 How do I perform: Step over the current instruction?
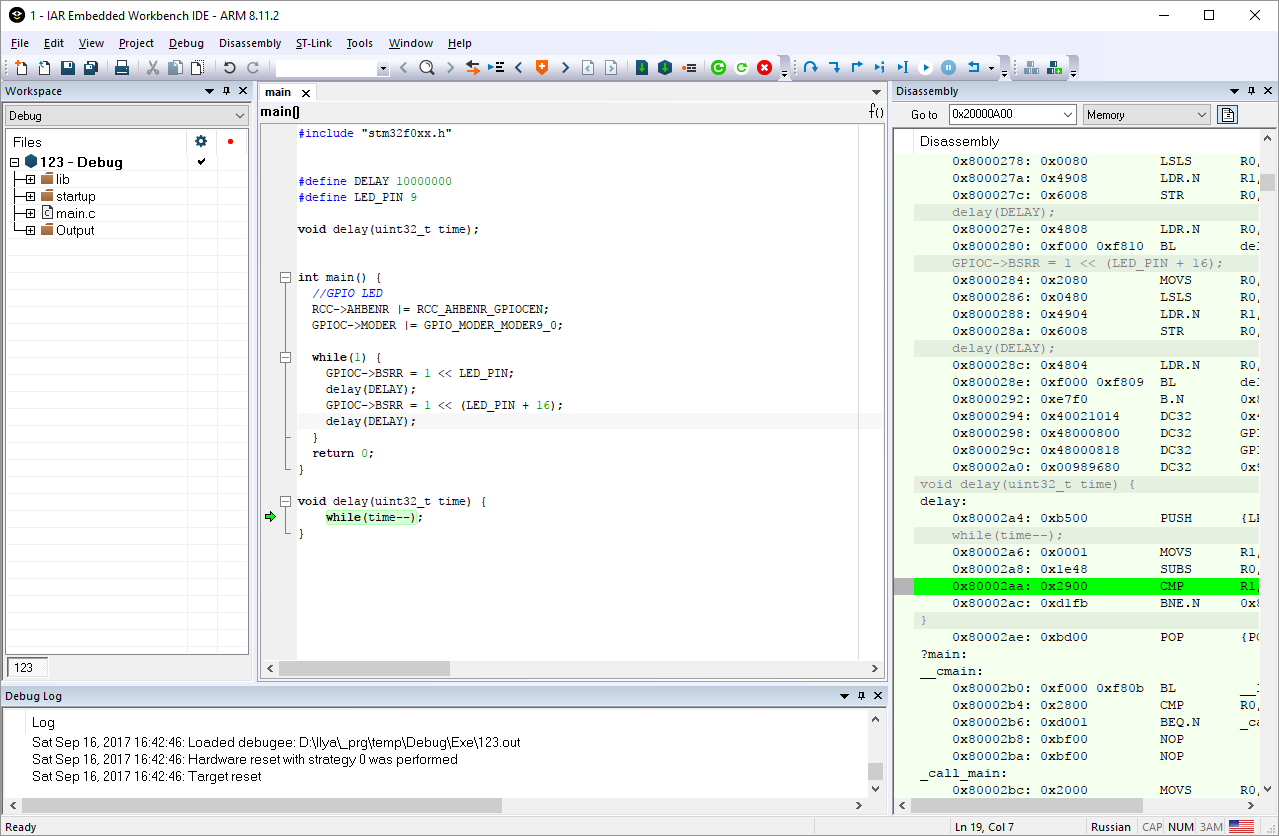(812, 67)
